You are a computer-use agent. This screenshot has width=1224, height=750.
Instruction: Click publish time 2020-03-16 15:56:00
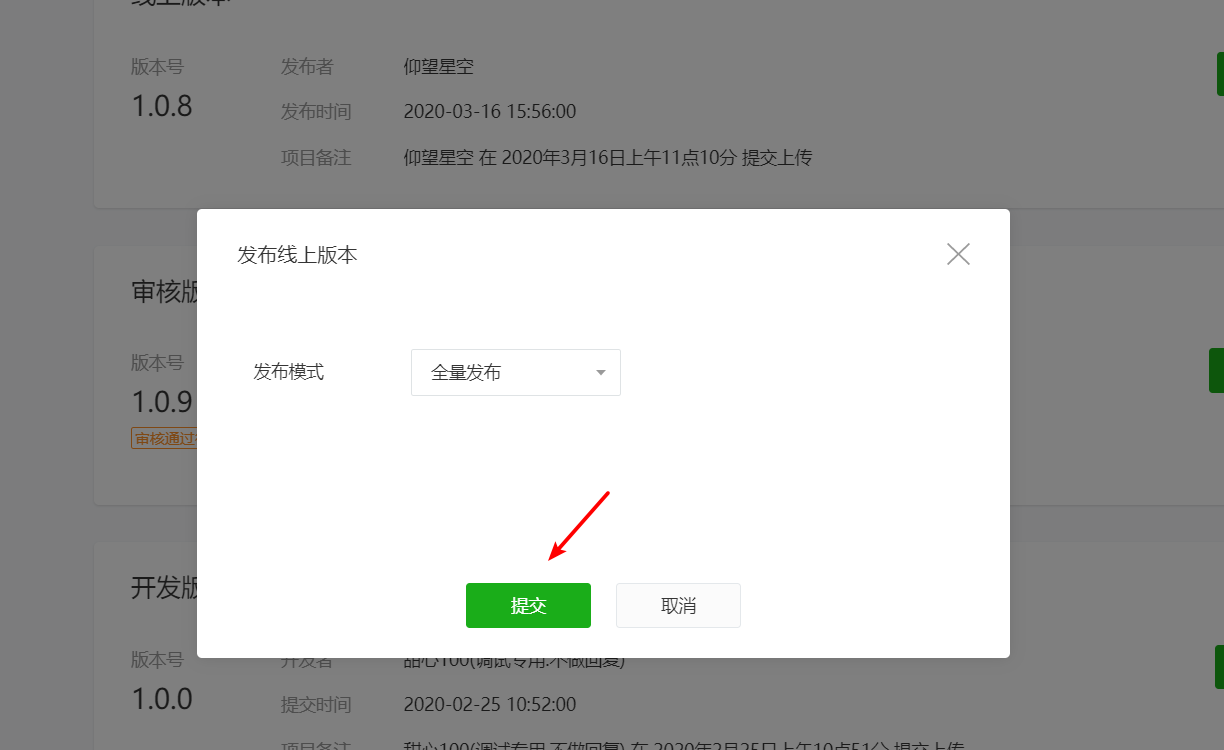pos(490,112)
